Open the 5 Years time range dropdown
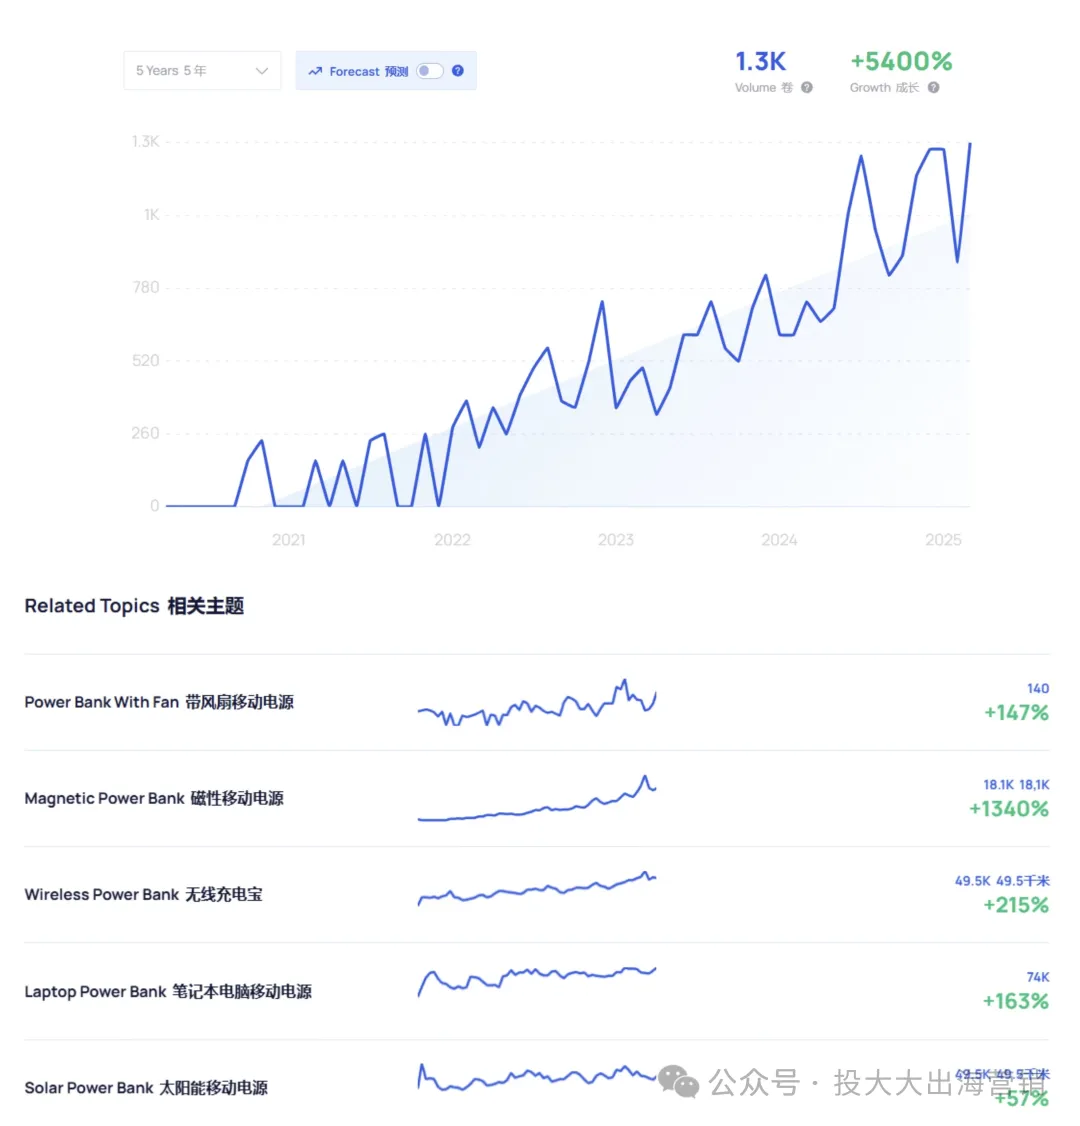Screen dimensions: 1080x1126 pyautogui.click(x=202, y=70)
